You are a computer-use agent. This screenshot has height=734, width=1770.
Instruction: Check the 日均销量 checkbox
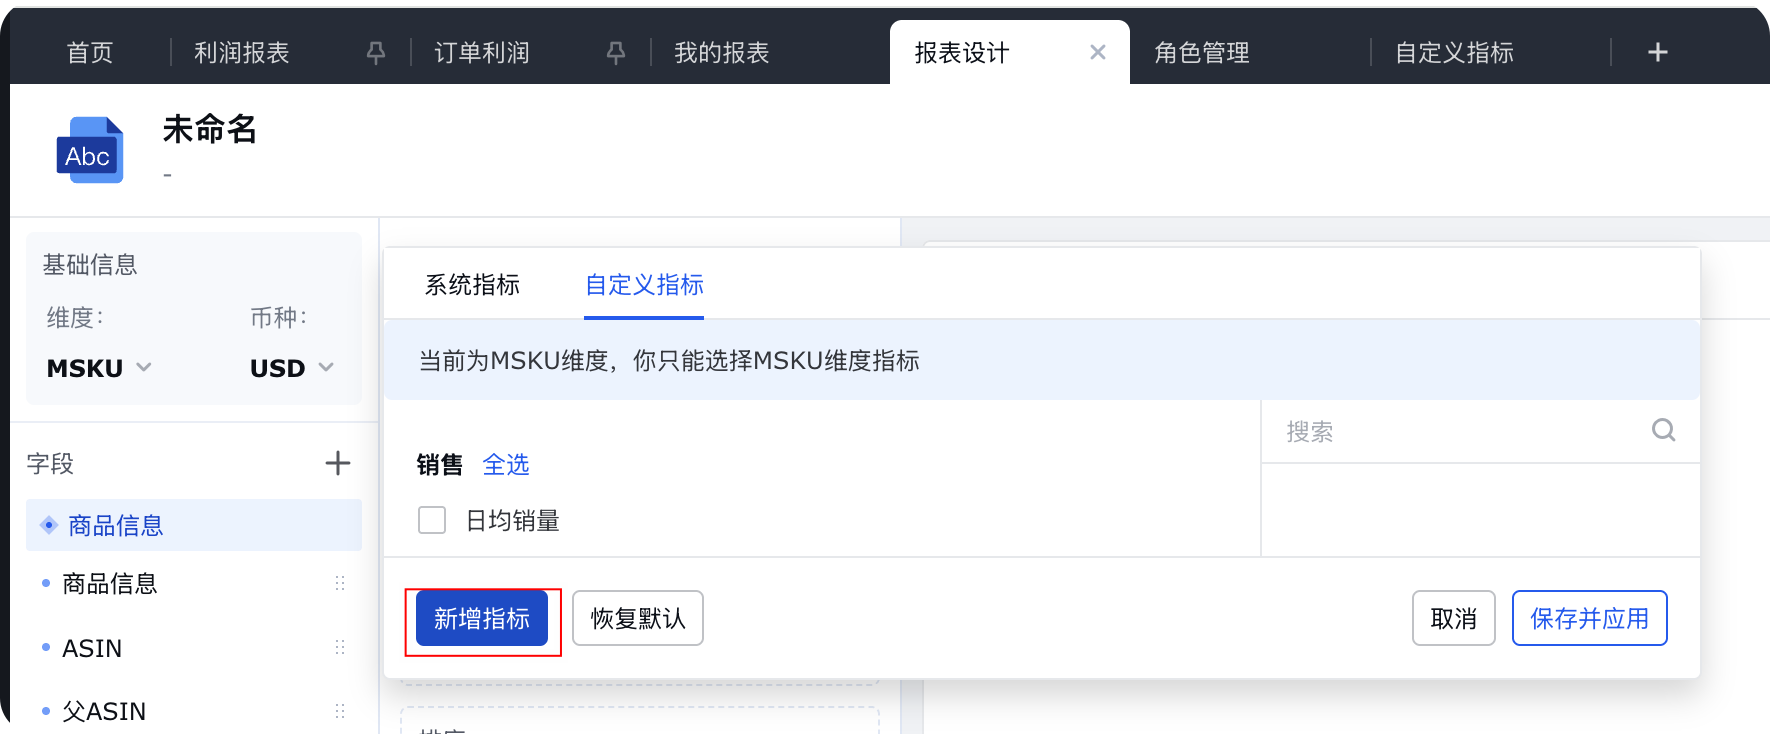point(432,520)
